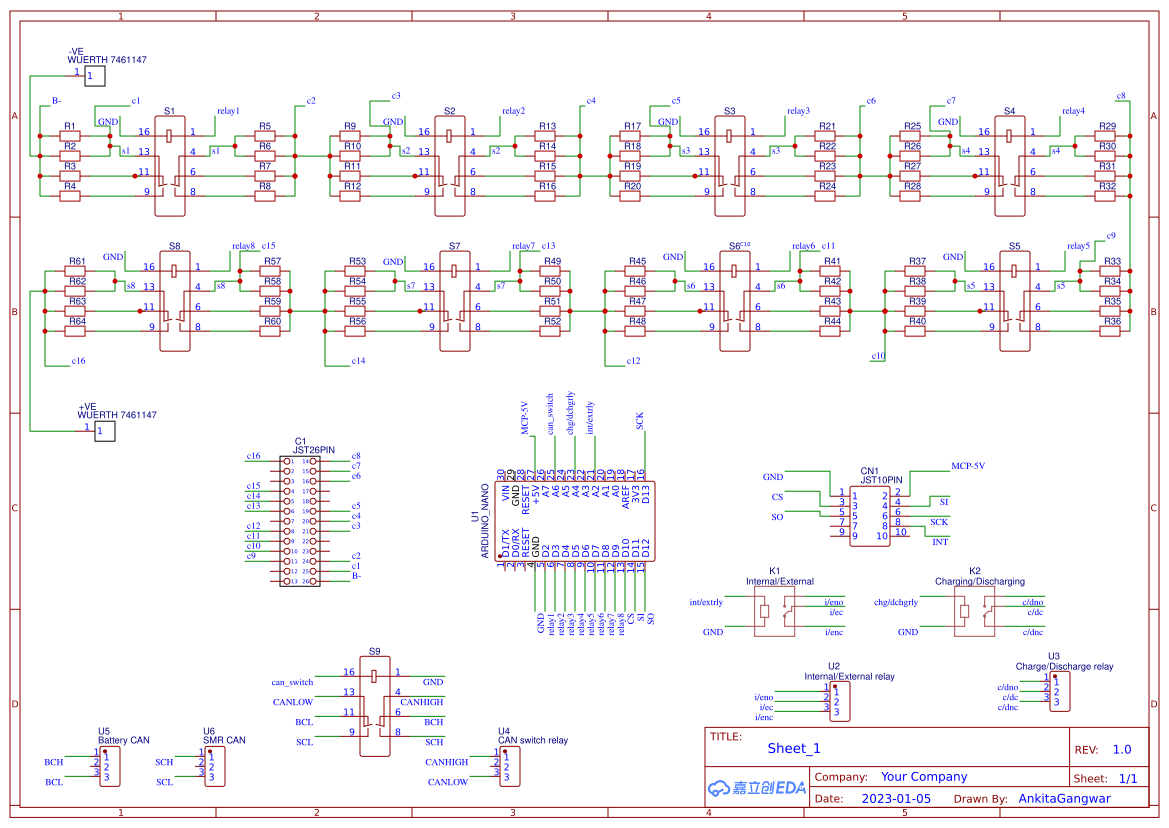Screen dimensions: 1169x828
Task: Click the GND net label near S2
Action: pos(394,122)
